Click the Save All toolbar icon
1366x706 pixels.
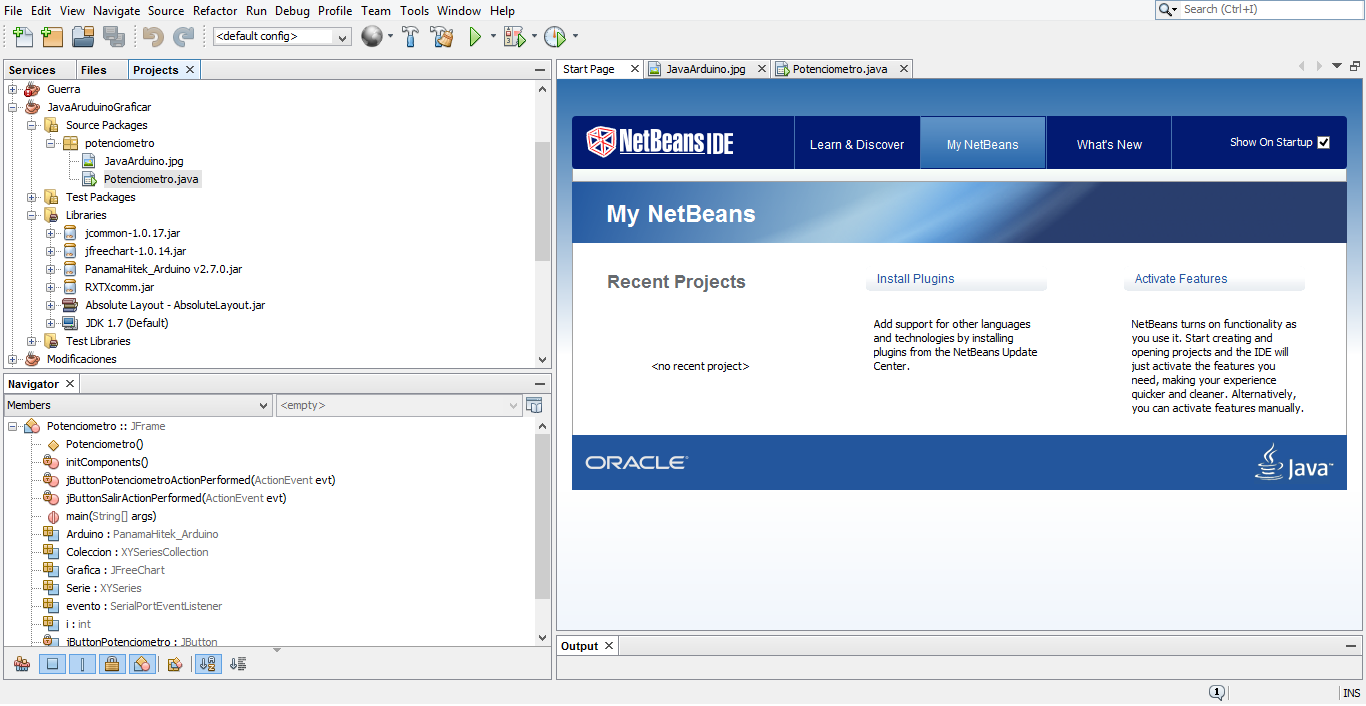pos(113,37)
